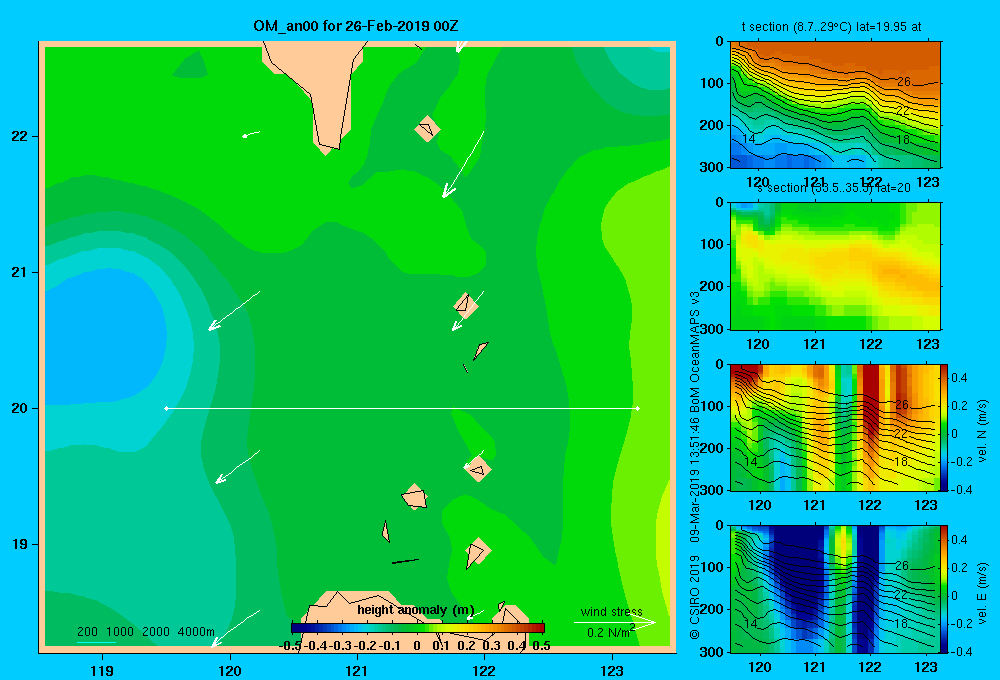Click the 'vel. N (m/s)' axis label
1000x680 pixels.
point(982,431)
